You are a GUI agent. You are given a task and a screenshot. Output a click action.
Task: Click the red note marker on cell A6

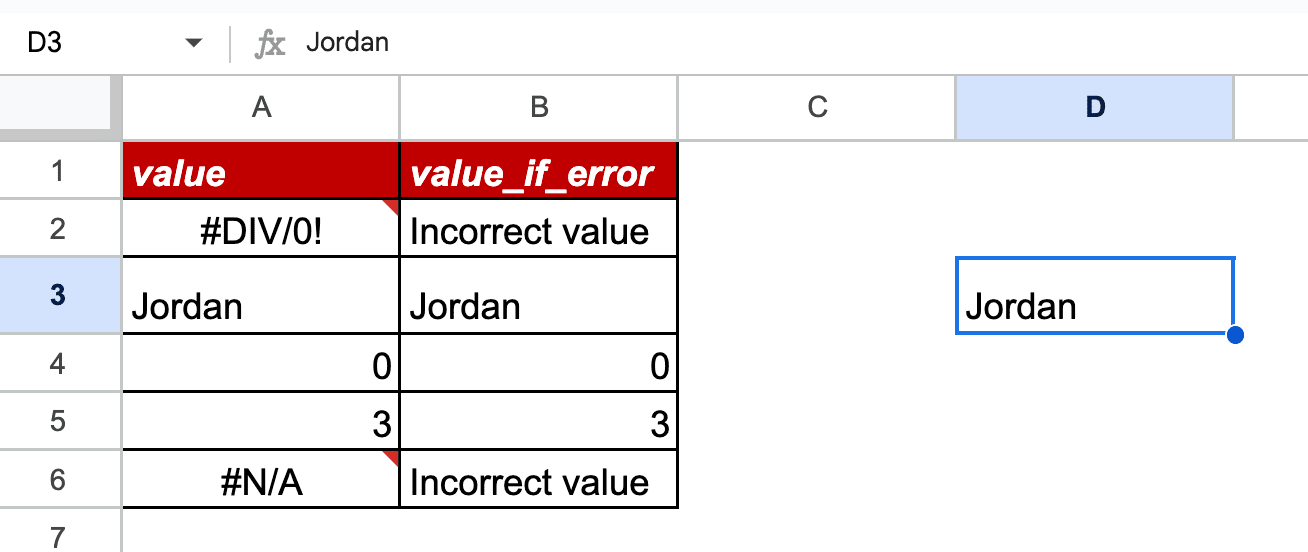click(x=392, y=457)
